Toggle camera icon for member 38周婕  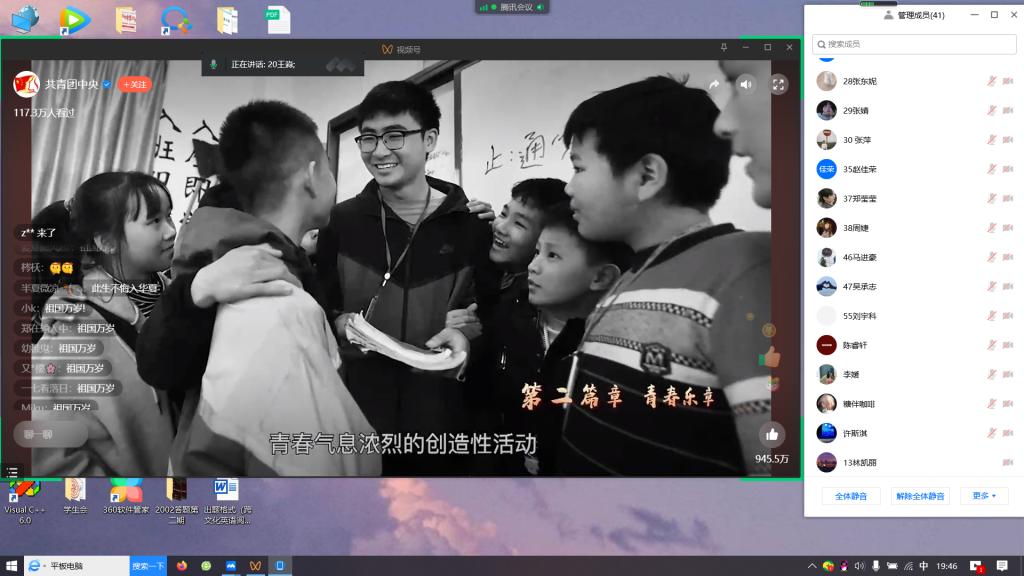point(1007,228)
